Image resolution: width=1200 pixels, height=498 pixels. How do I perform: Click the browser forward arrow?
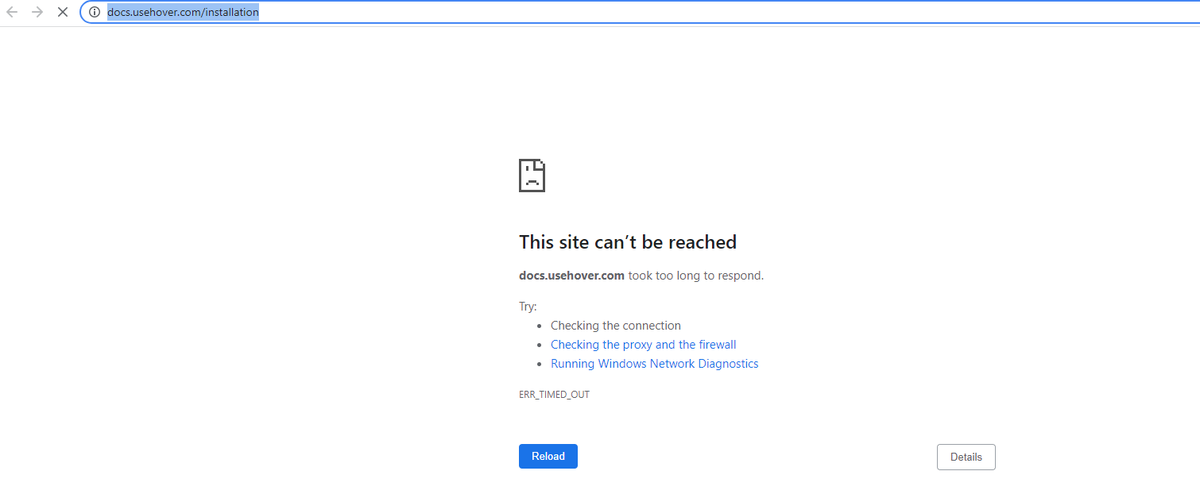tap(38, 12)
